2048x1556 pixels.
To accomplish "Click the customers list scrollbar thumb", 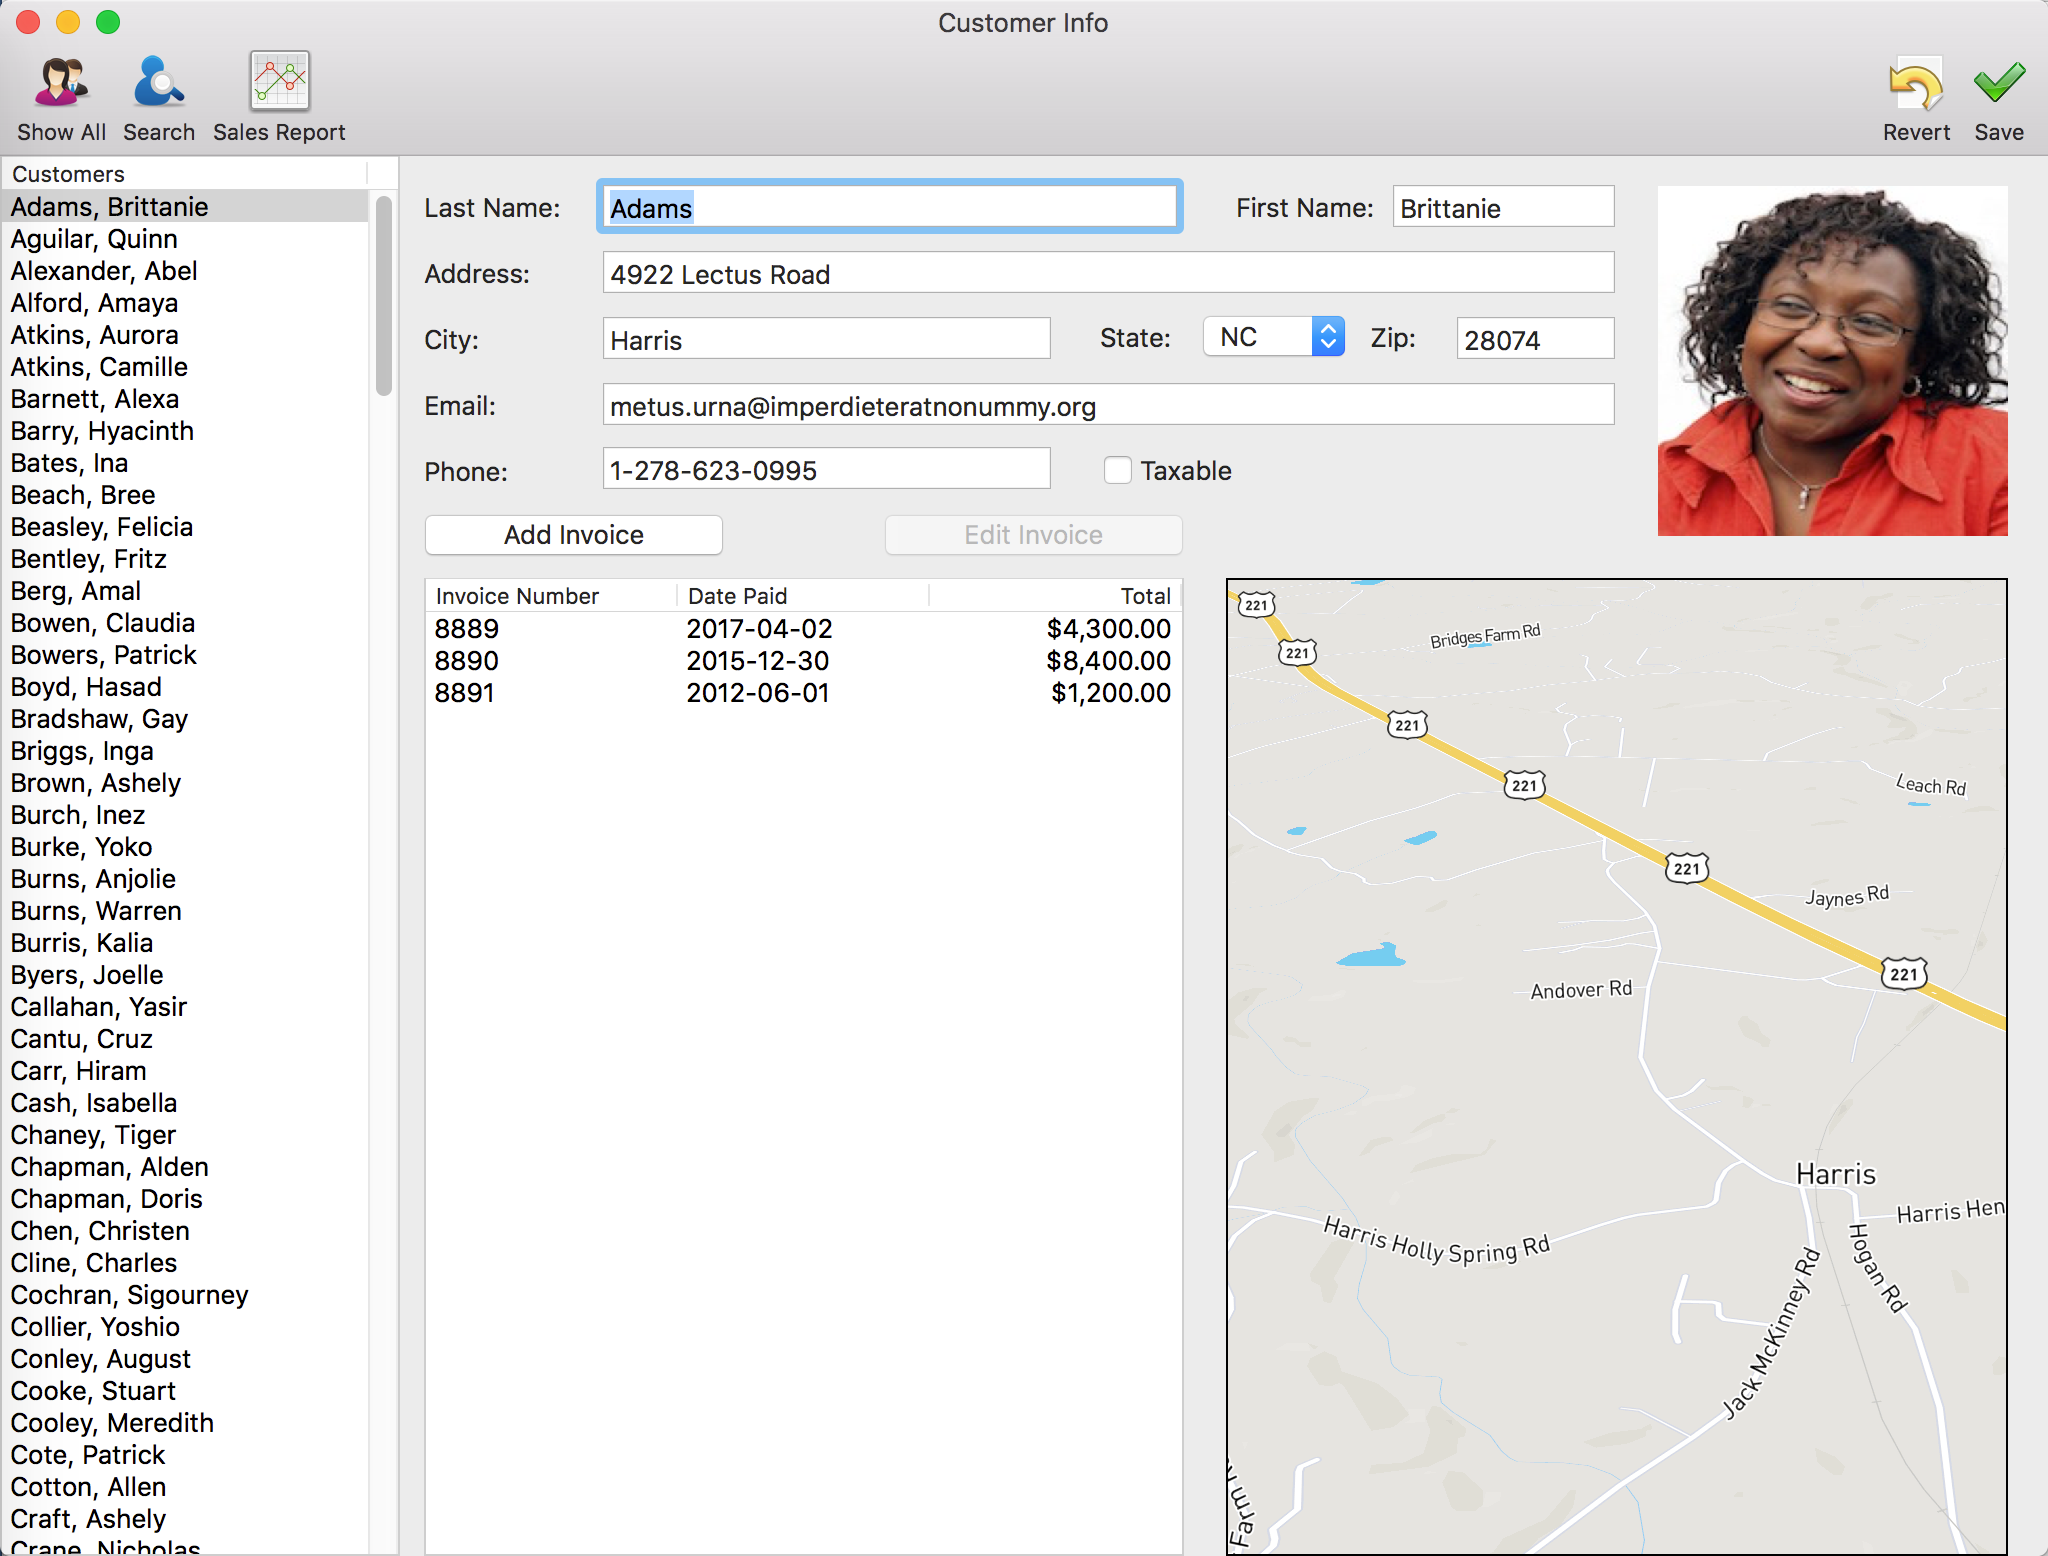I will point(383,295).
